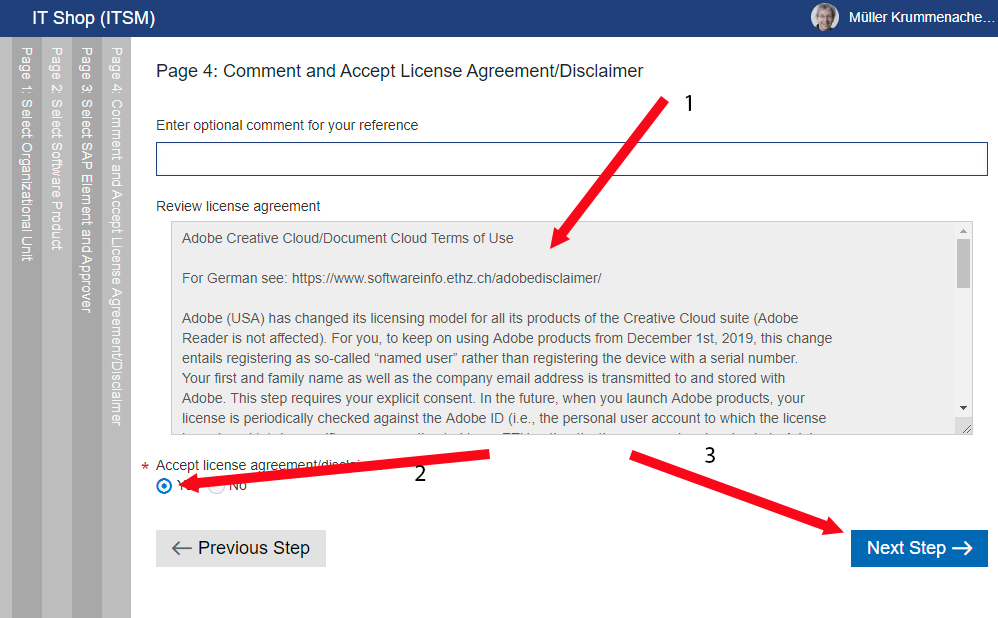
Task: Click the license text area resize handle
Action: pos(966,429)
